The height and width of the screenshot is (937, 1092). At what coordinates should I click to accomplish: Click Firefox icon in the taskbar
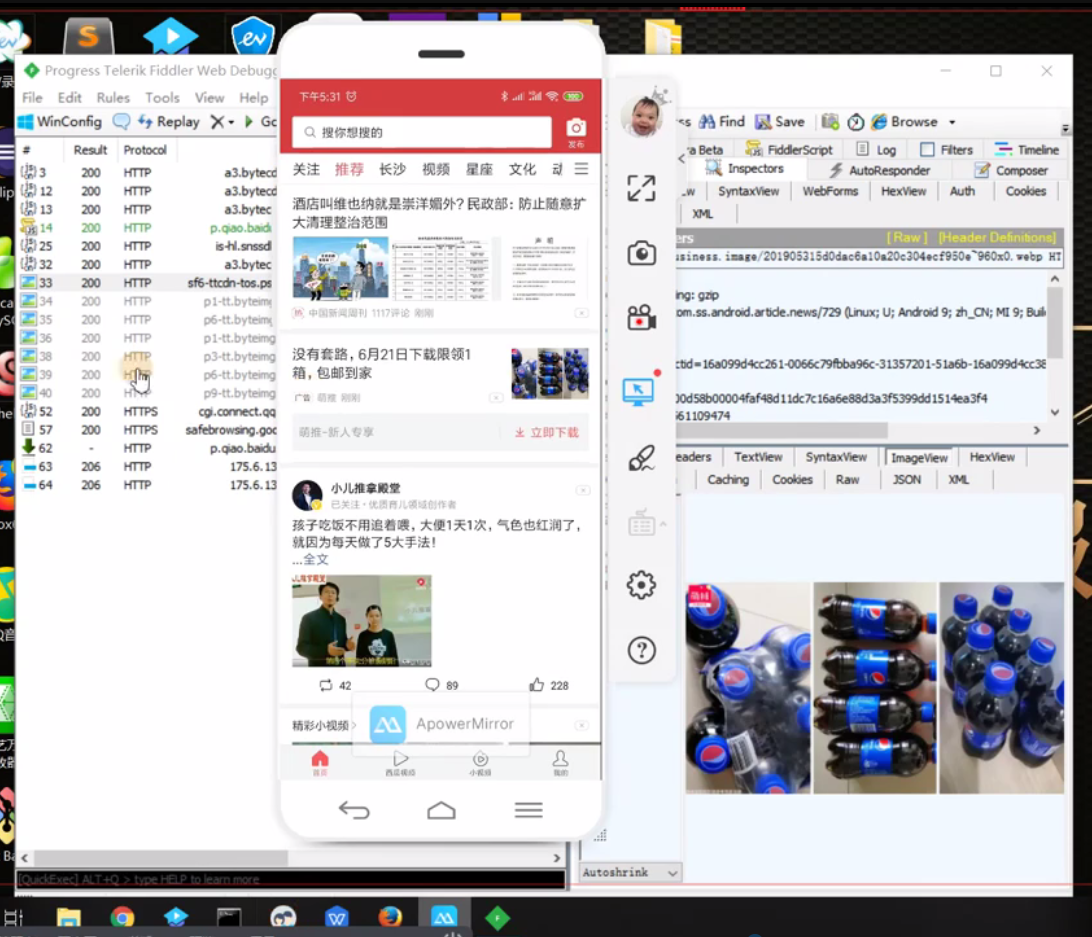click(390, 917)
